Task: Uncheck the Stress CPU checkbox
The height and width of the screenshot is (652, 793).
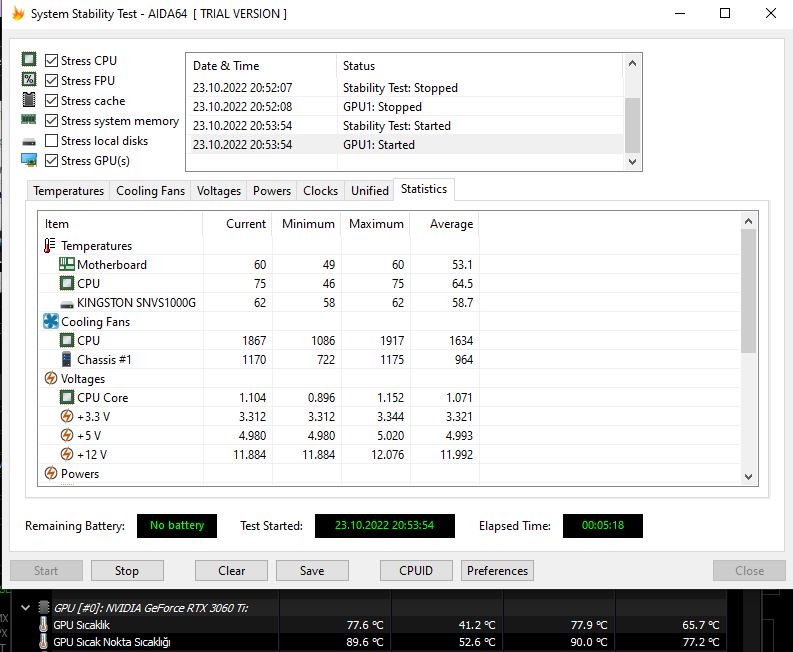Action: [51, 61]
